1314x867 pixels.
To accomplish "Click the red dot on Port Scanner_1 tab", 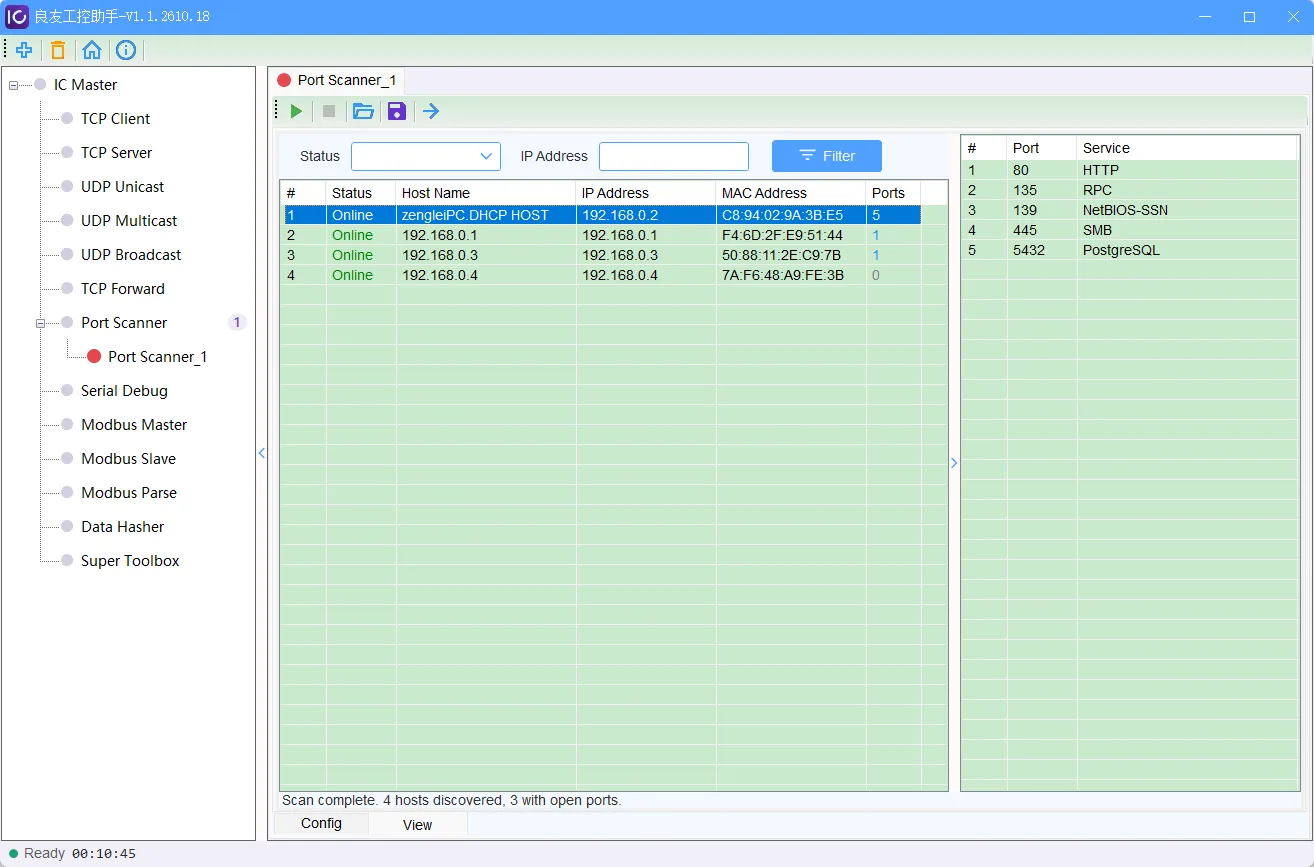I will pos(284,80).
